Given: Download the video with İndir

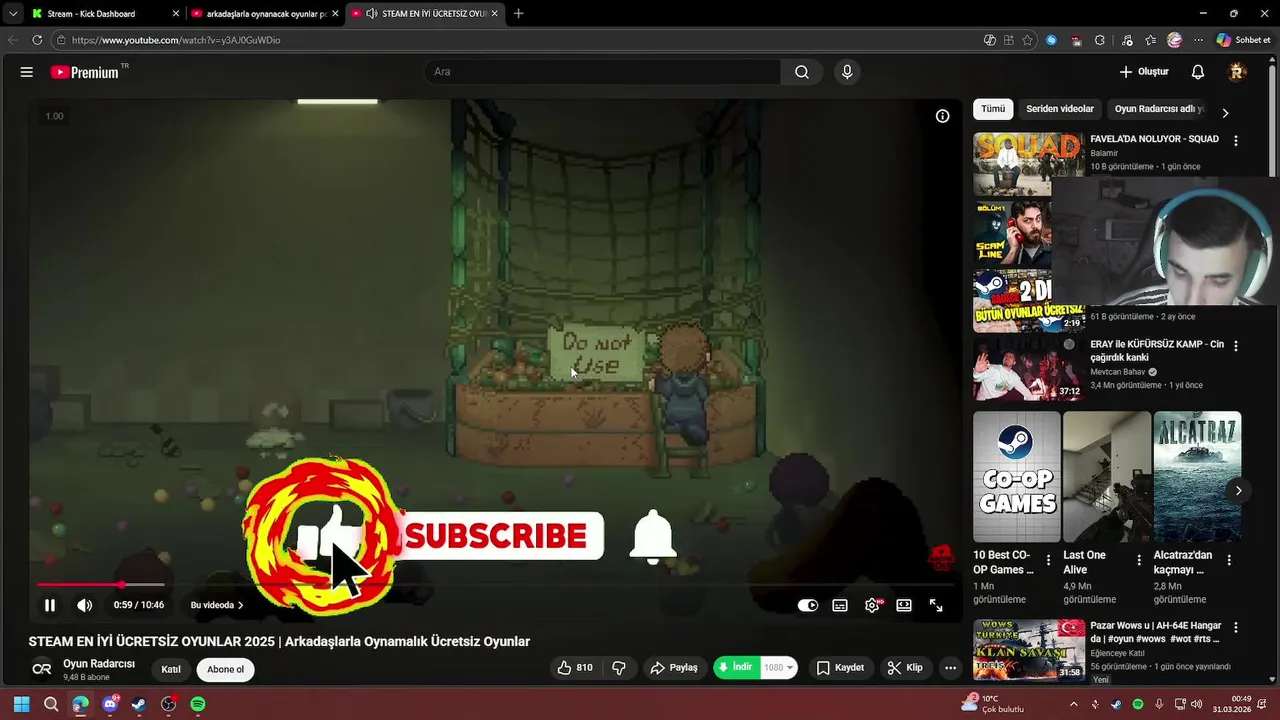Looking at the screenshot, I should (x=736, y=668).
